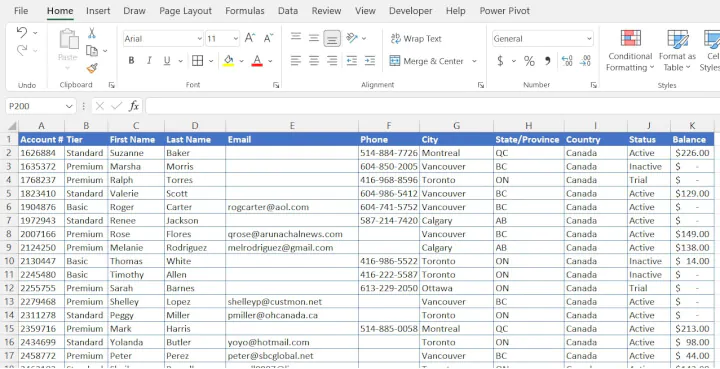Click the formula bar Enter checkmark icon
Image resolution: width=720 pixels, height=369 pixels.
117,106
